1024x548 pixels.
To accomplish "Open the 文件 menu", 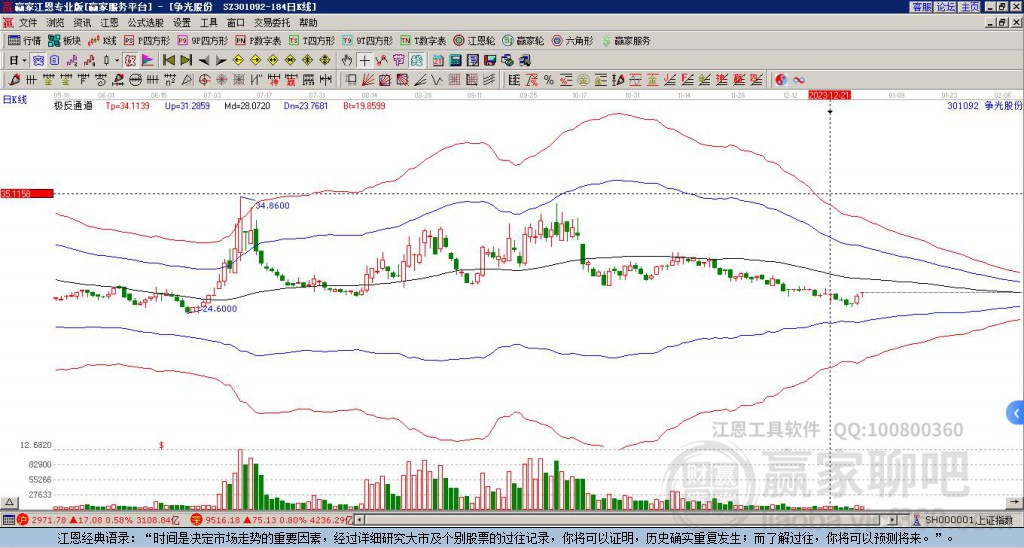I will click(28, 23).
